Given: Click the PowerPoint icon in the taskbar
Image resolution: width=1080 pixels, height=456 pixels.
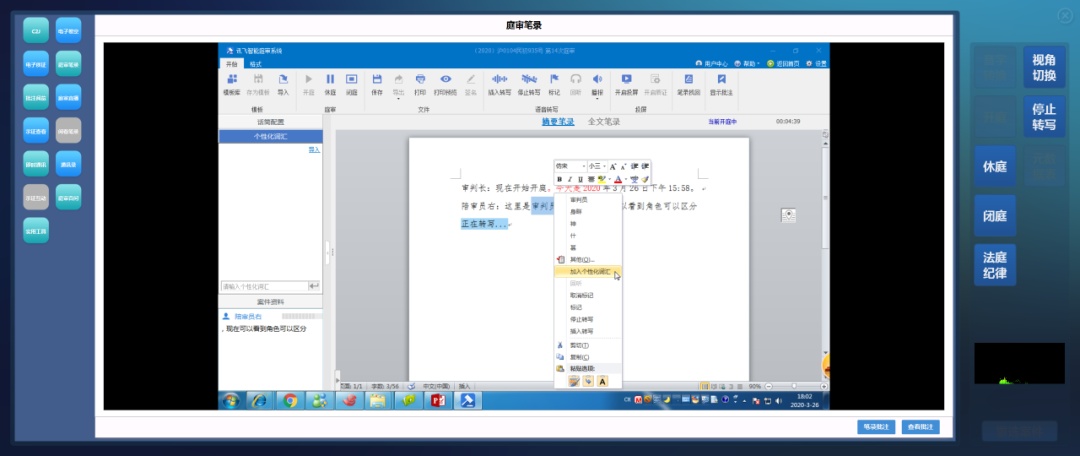Looking at the screenshot, I should pos(439,400).
